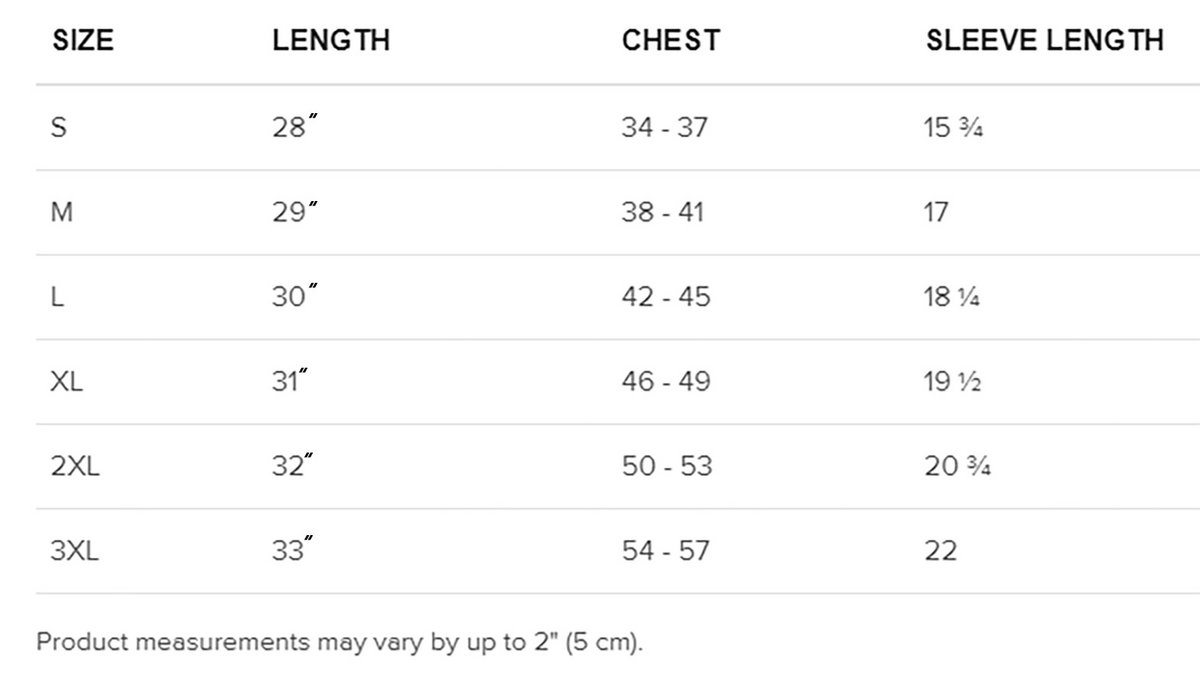Click the 38 - 41 chest measurement
1200x688 pixels.
[x=662, y=213]
